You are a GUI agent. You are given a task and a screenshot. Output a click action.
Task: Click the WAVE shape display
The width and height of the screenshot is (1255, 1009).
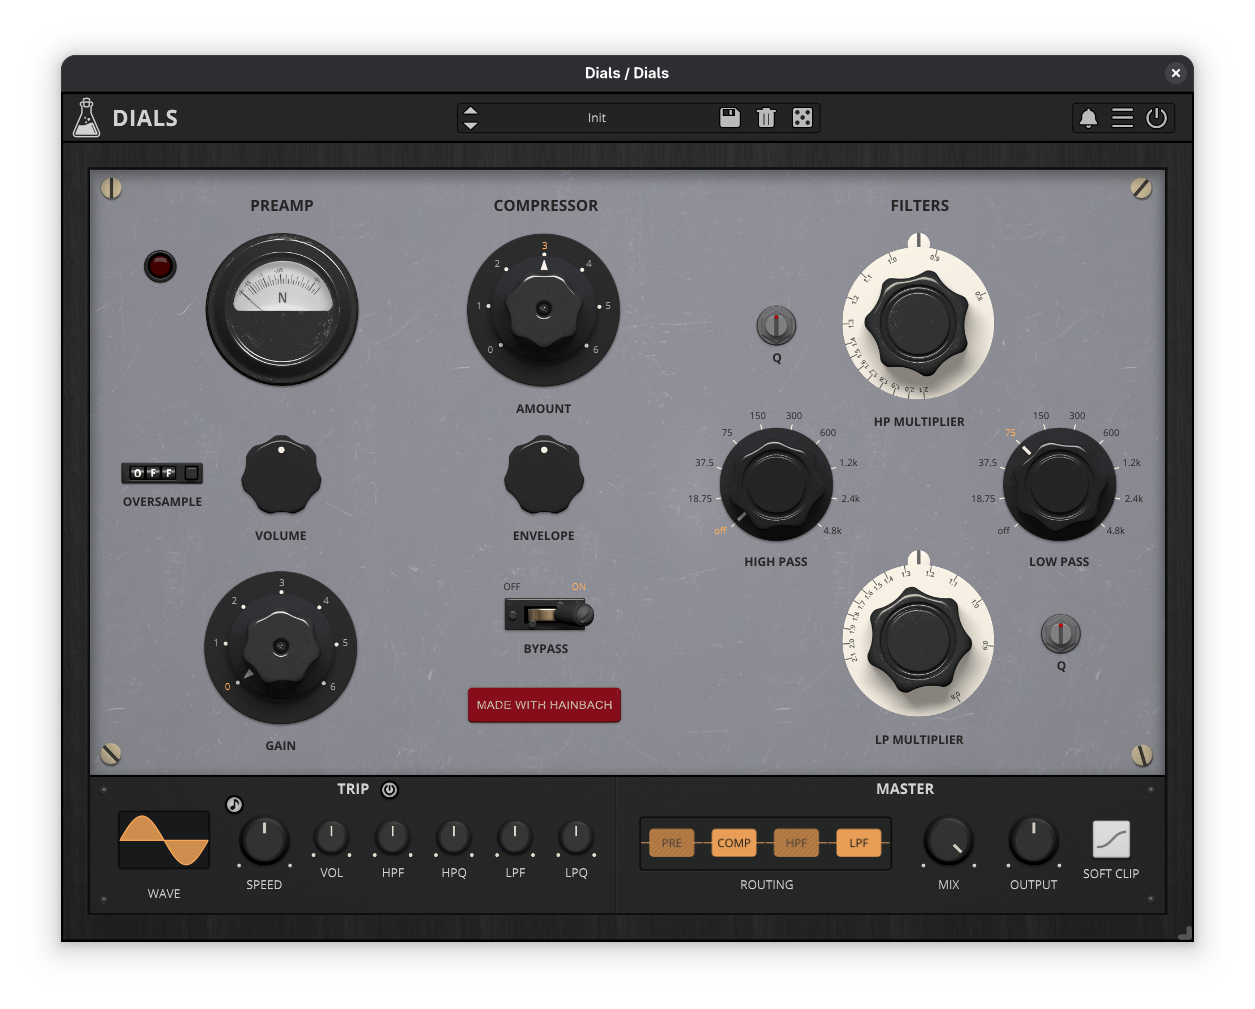pyautogui.click(x=164, y=840)
